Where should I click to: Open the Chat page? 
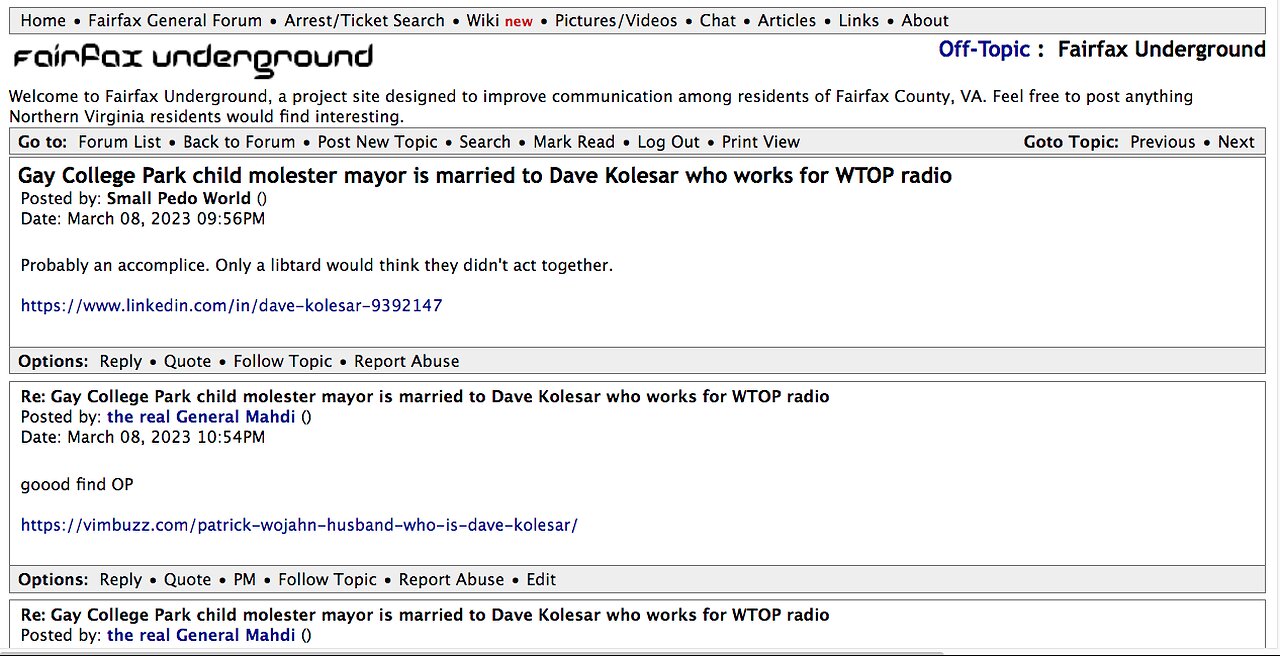[718, 20]
